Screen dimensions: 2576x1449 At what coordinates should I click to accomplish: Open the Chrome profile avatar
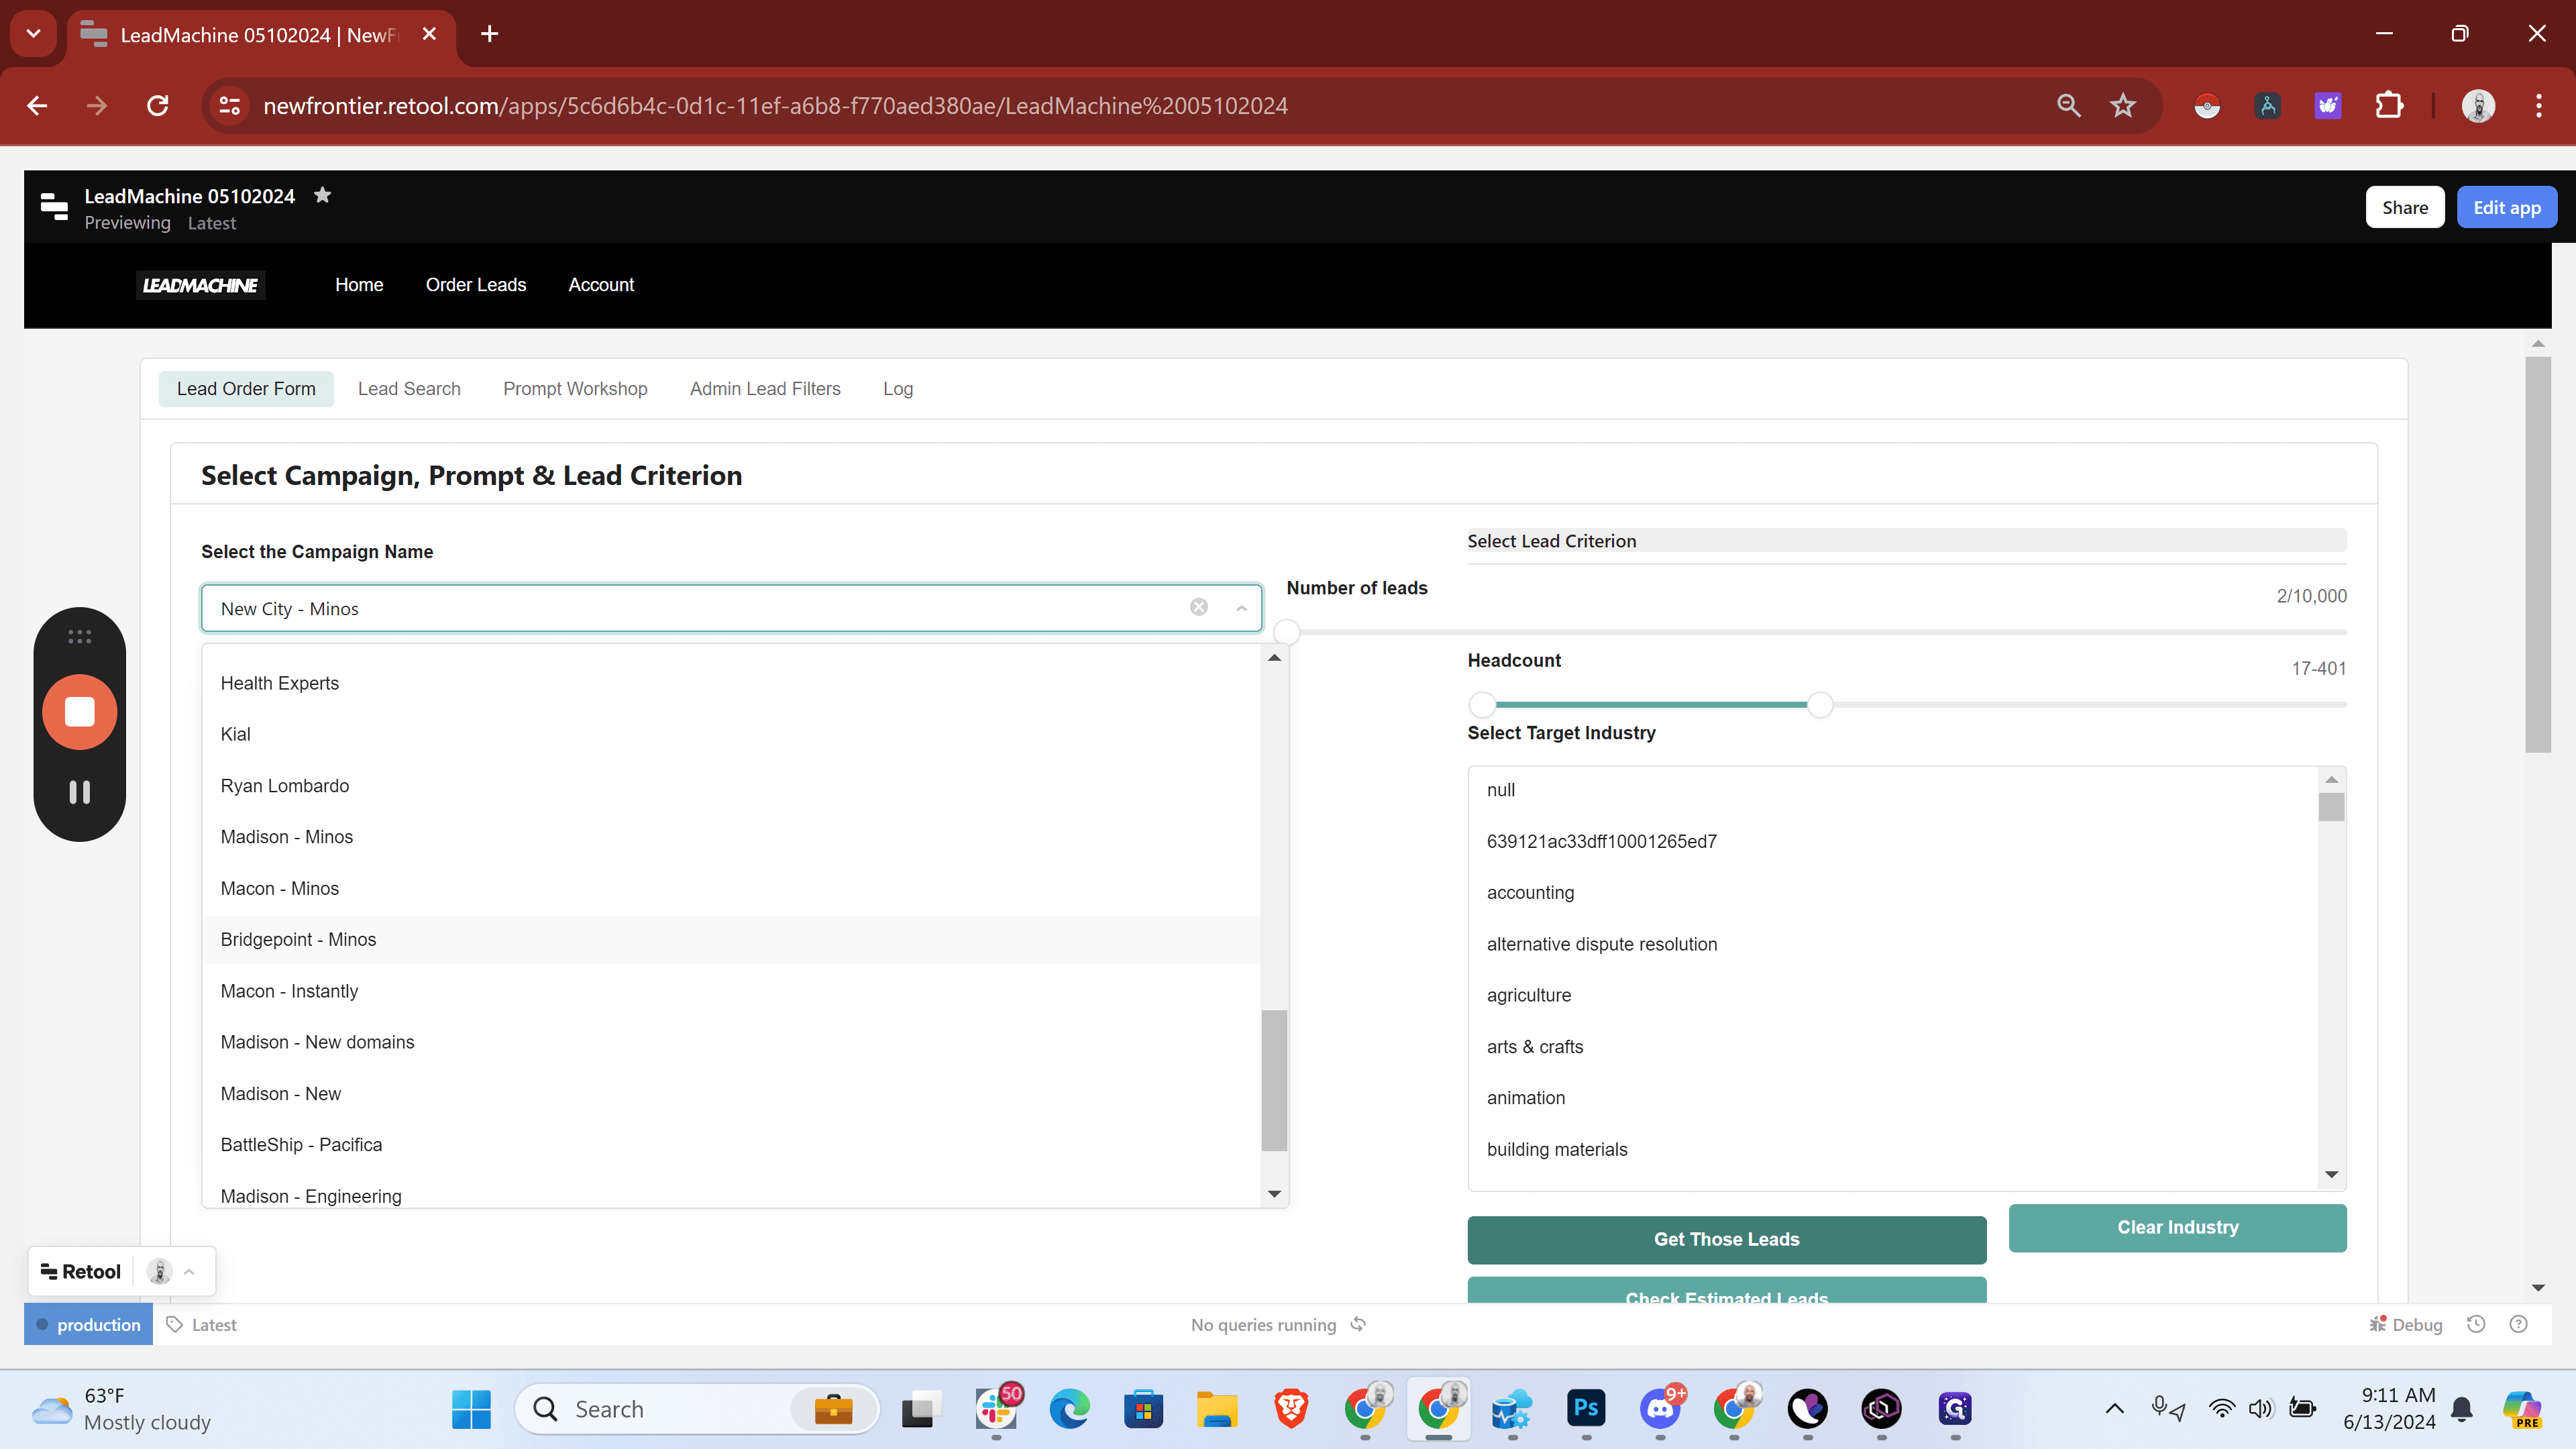tap(2478, 105)
